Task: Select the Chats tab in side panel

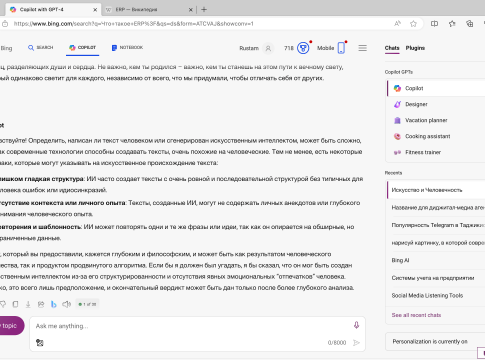Action: point(392,48)
